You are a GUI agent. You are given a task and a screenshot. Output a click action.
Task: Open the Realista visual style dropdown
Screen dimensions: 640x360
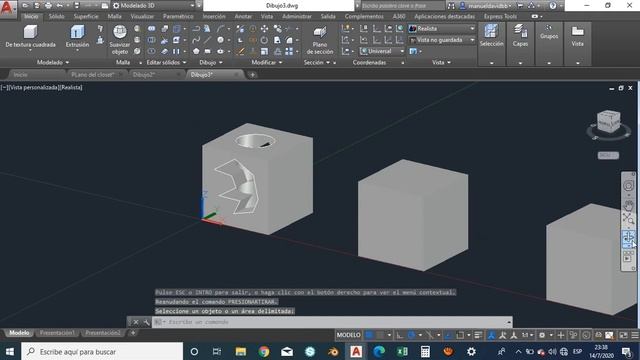442,29
